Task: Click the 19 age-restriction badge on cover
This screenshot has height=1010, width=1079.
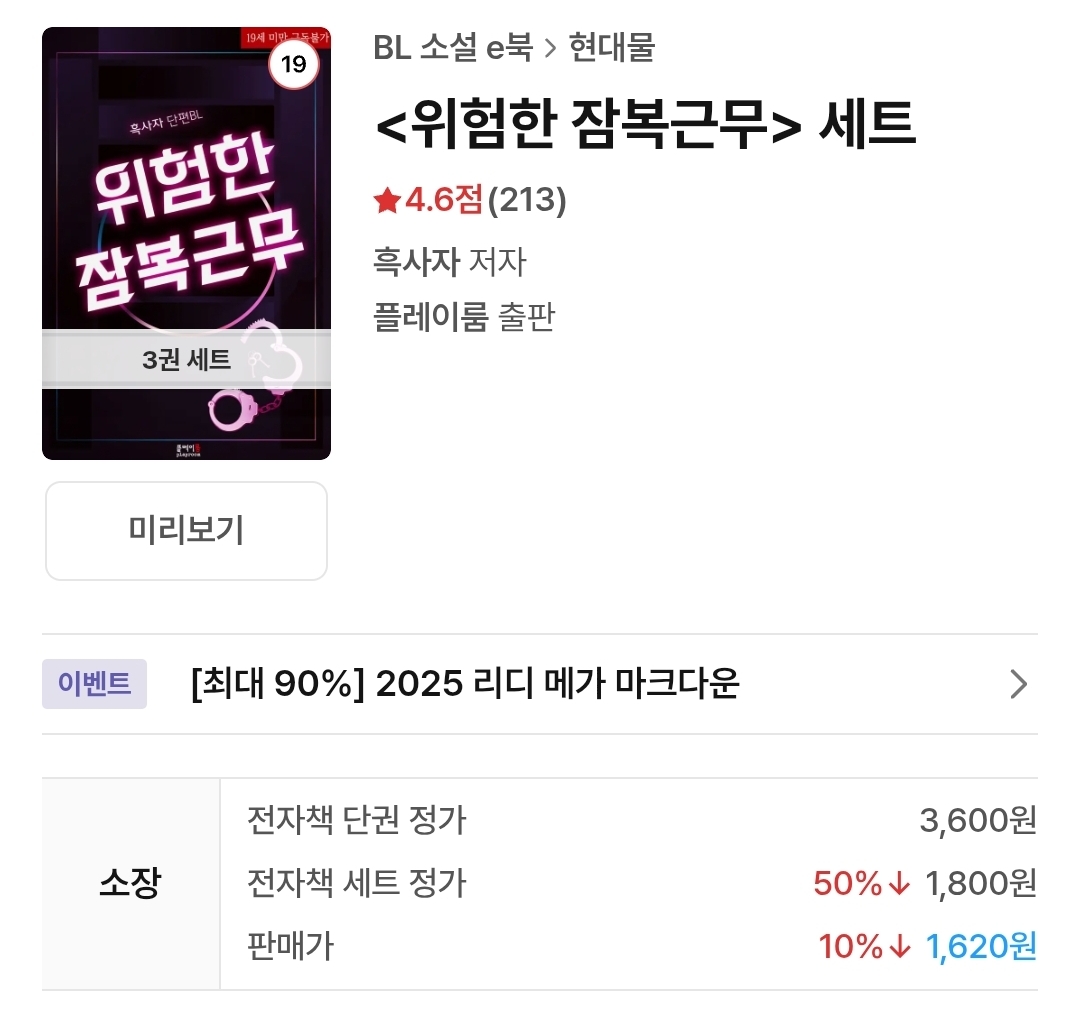Action: click(x=294, y=66)
